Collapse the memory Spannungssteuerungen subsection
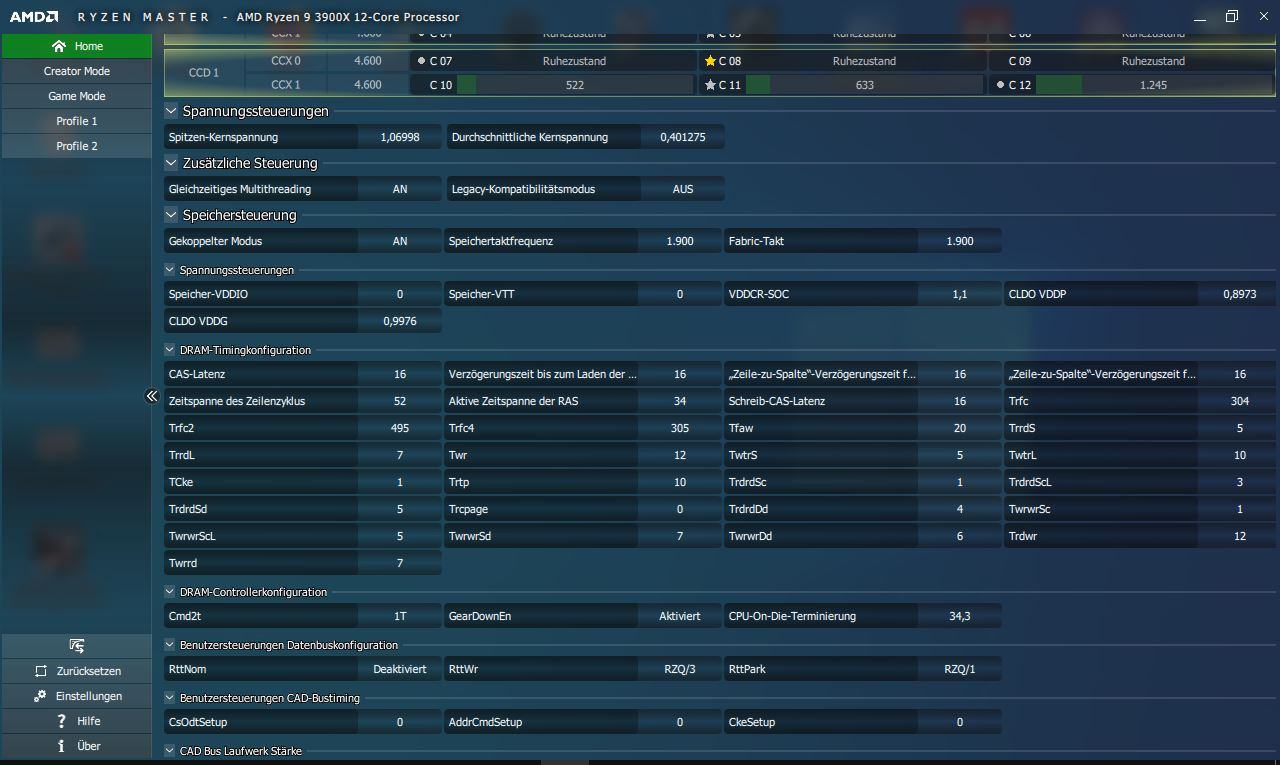1280x765 pixels. [x=170, y=270]
